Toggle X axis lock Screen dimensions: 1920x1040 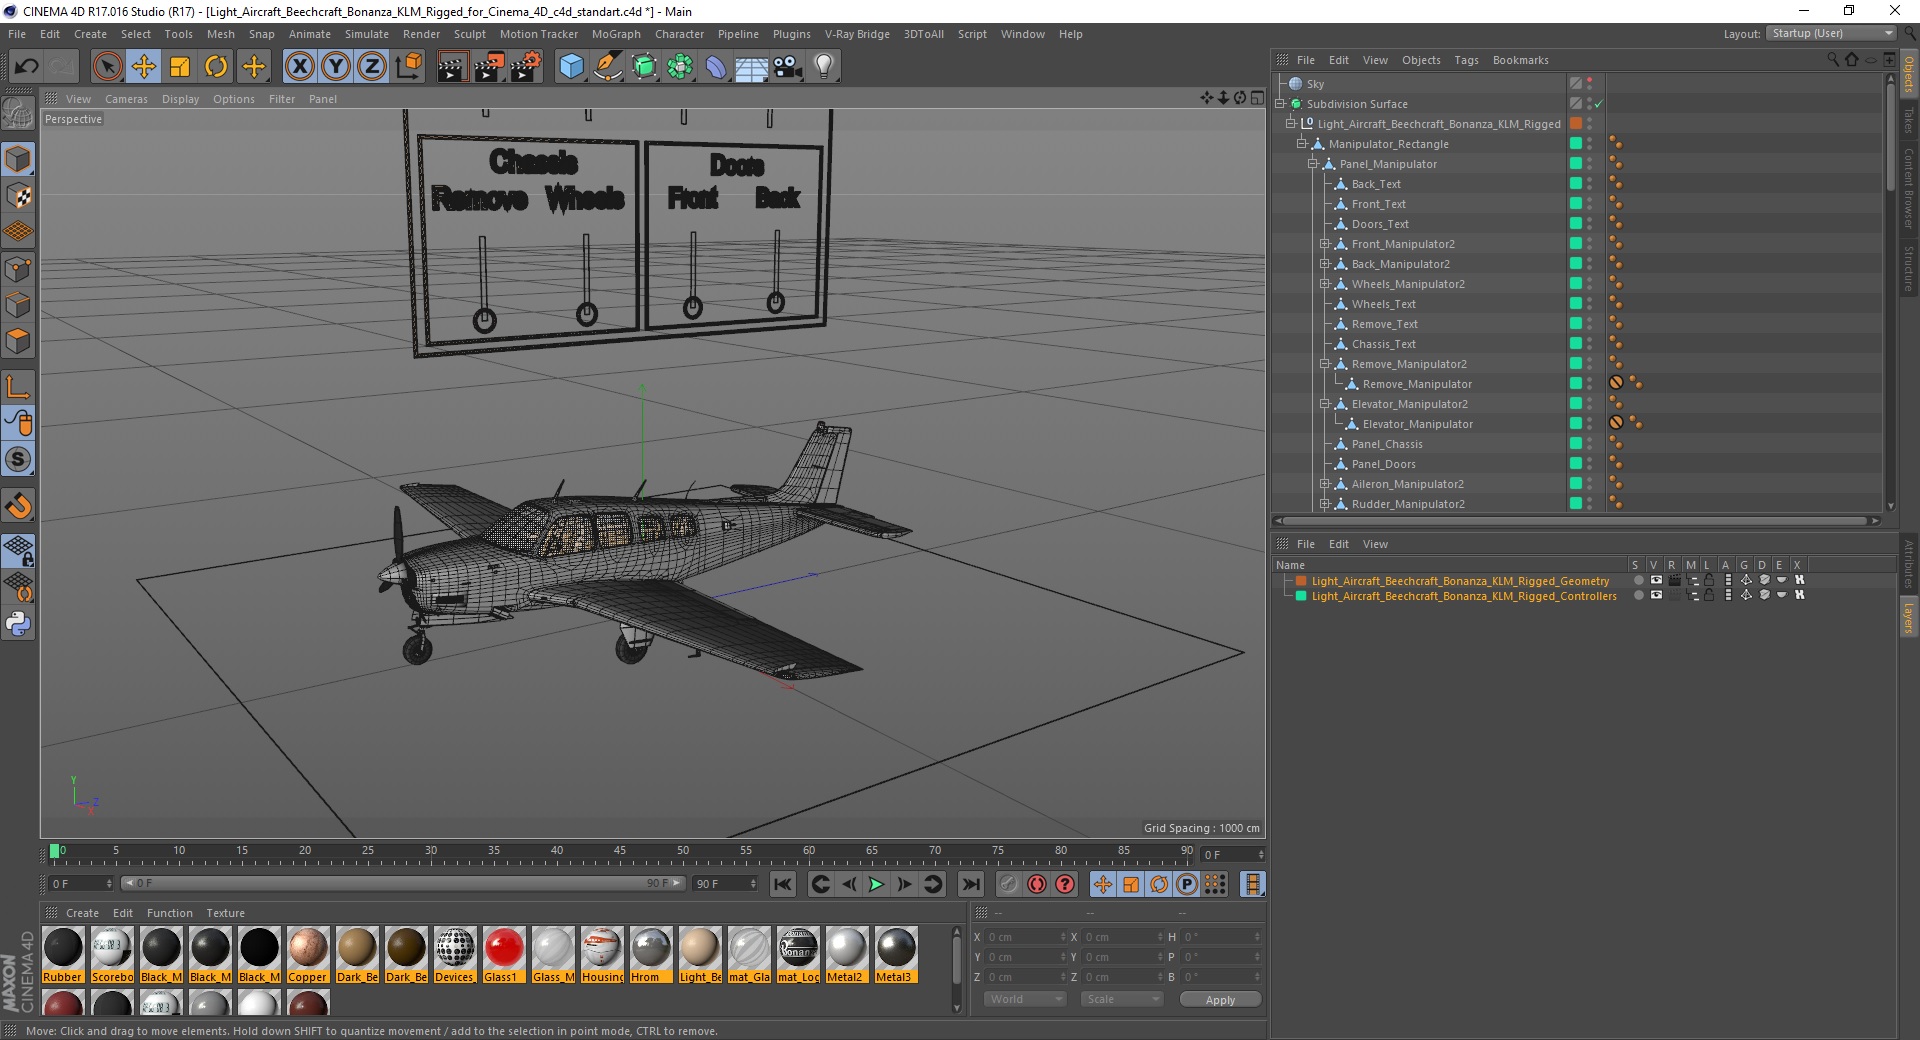pos(299,67)
